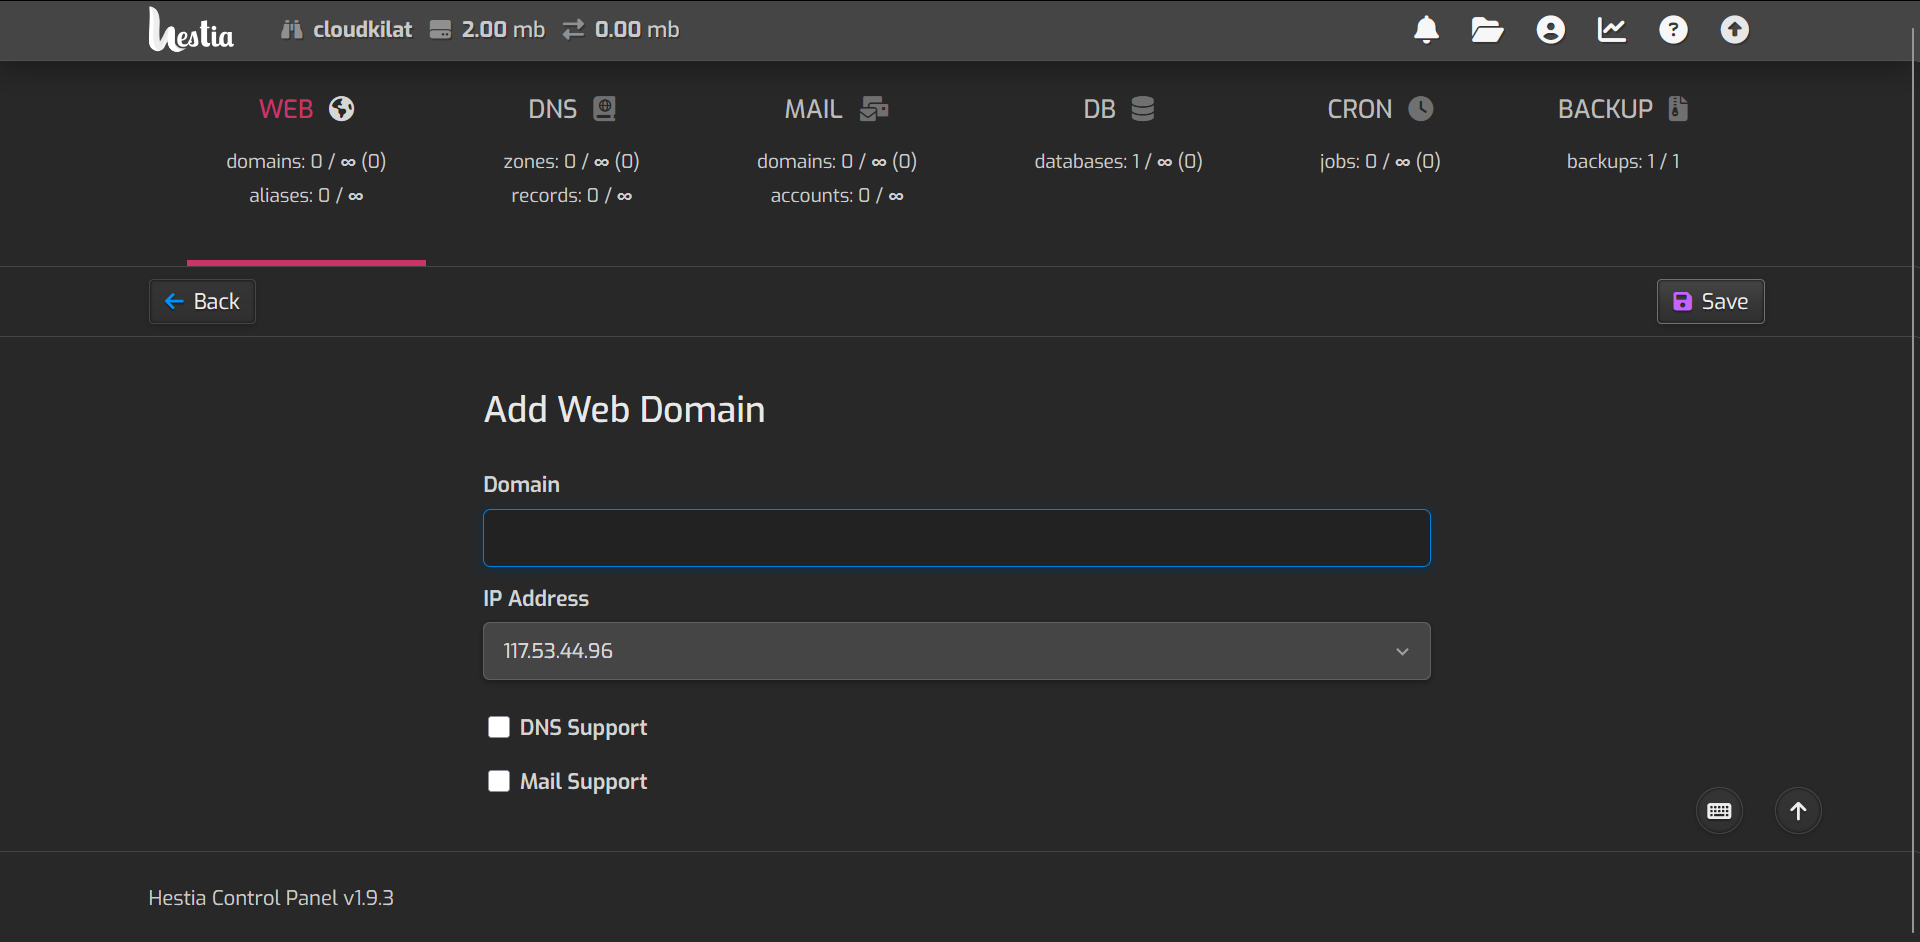
Task: Click the Back button
Action: [x=201, y=301]
